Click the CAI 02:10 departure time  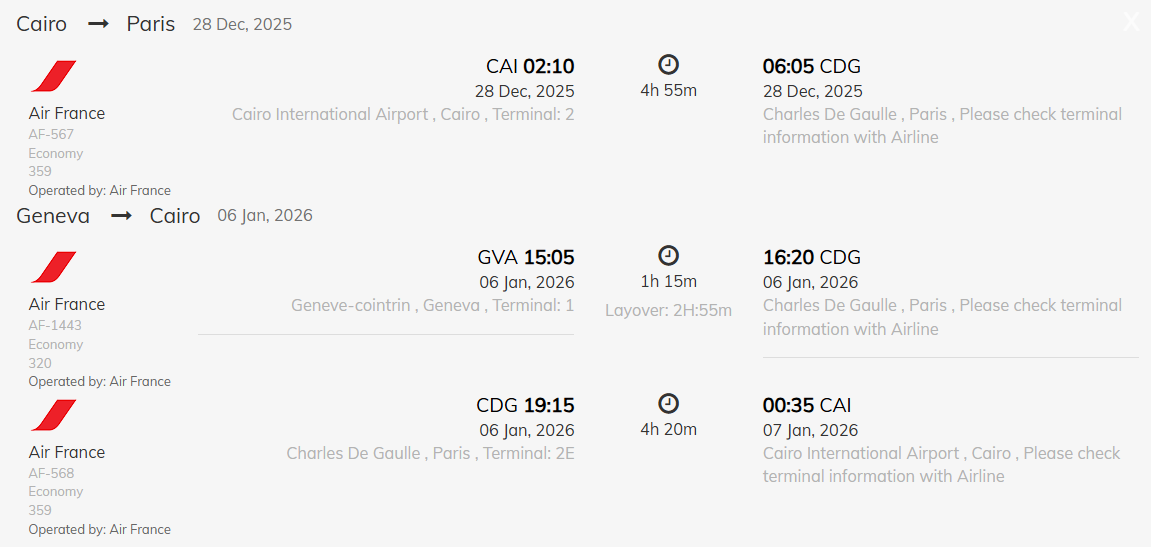[530, 67]
